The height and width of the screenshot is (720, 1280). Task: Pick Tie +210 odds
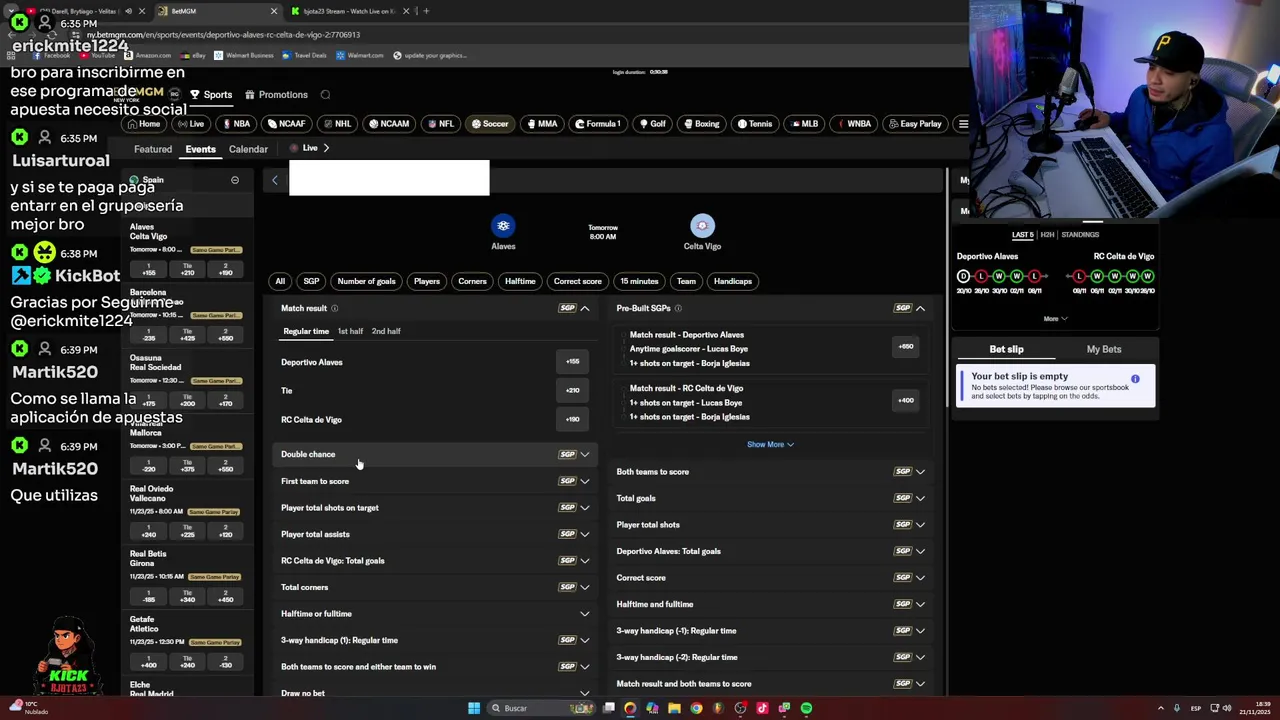tap(572, 391)
